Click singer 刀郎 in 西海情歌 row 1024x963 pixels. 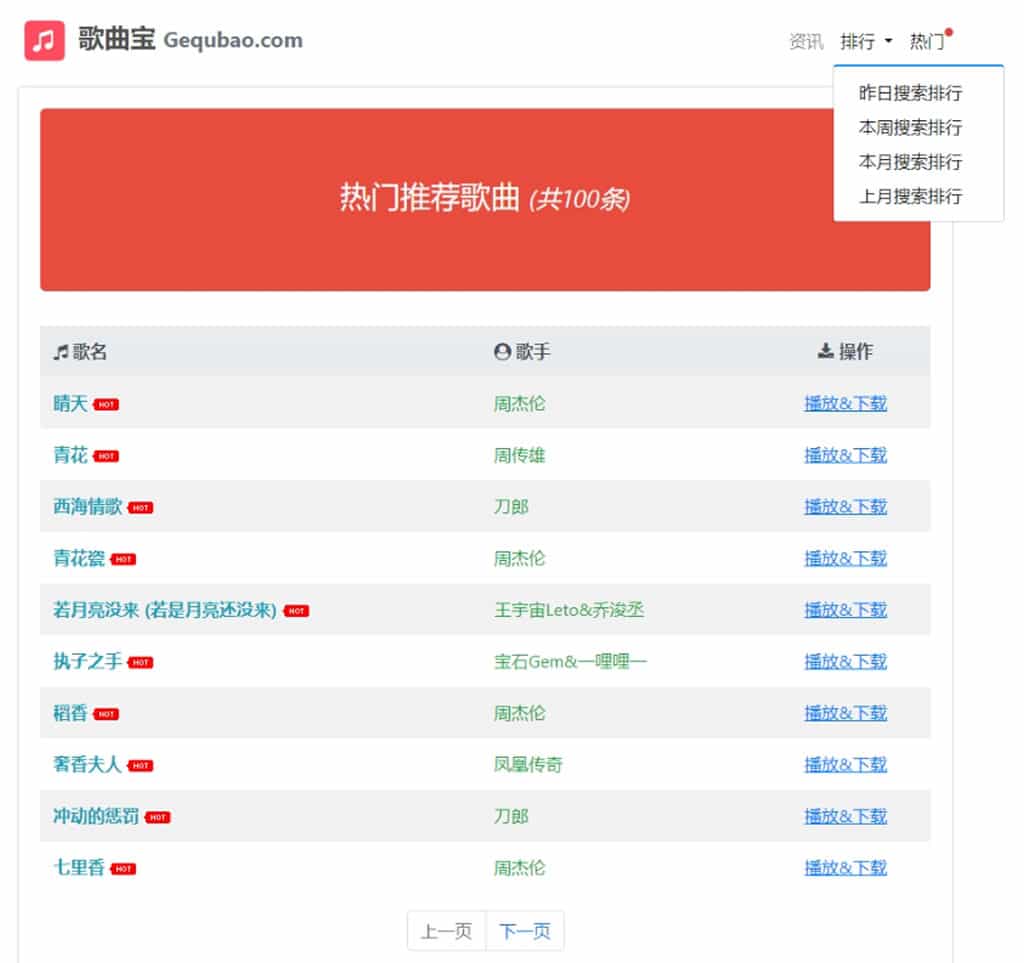[511, 507]
